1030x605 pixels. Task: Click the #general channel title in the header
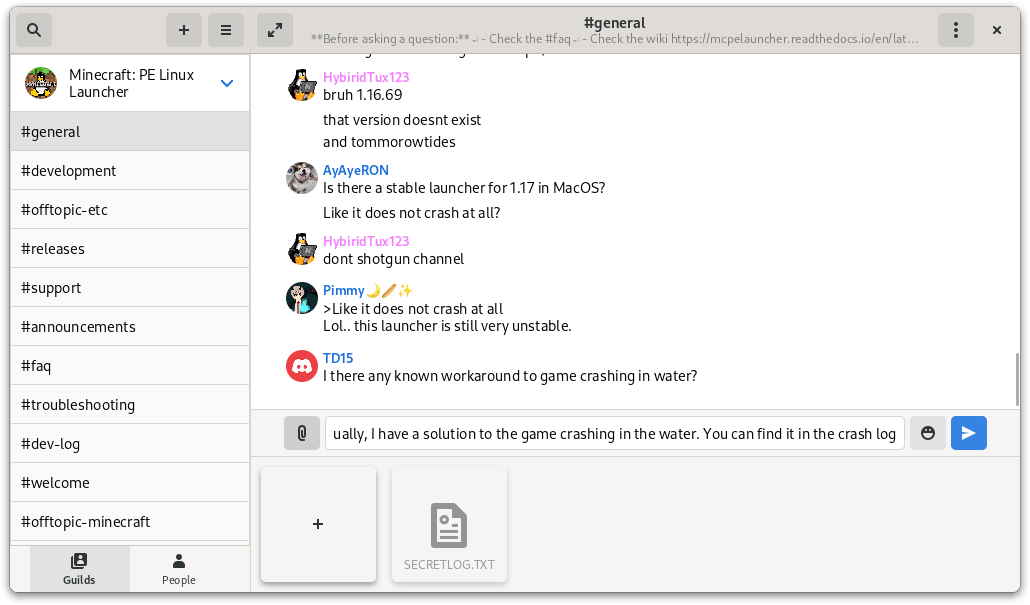614,23
